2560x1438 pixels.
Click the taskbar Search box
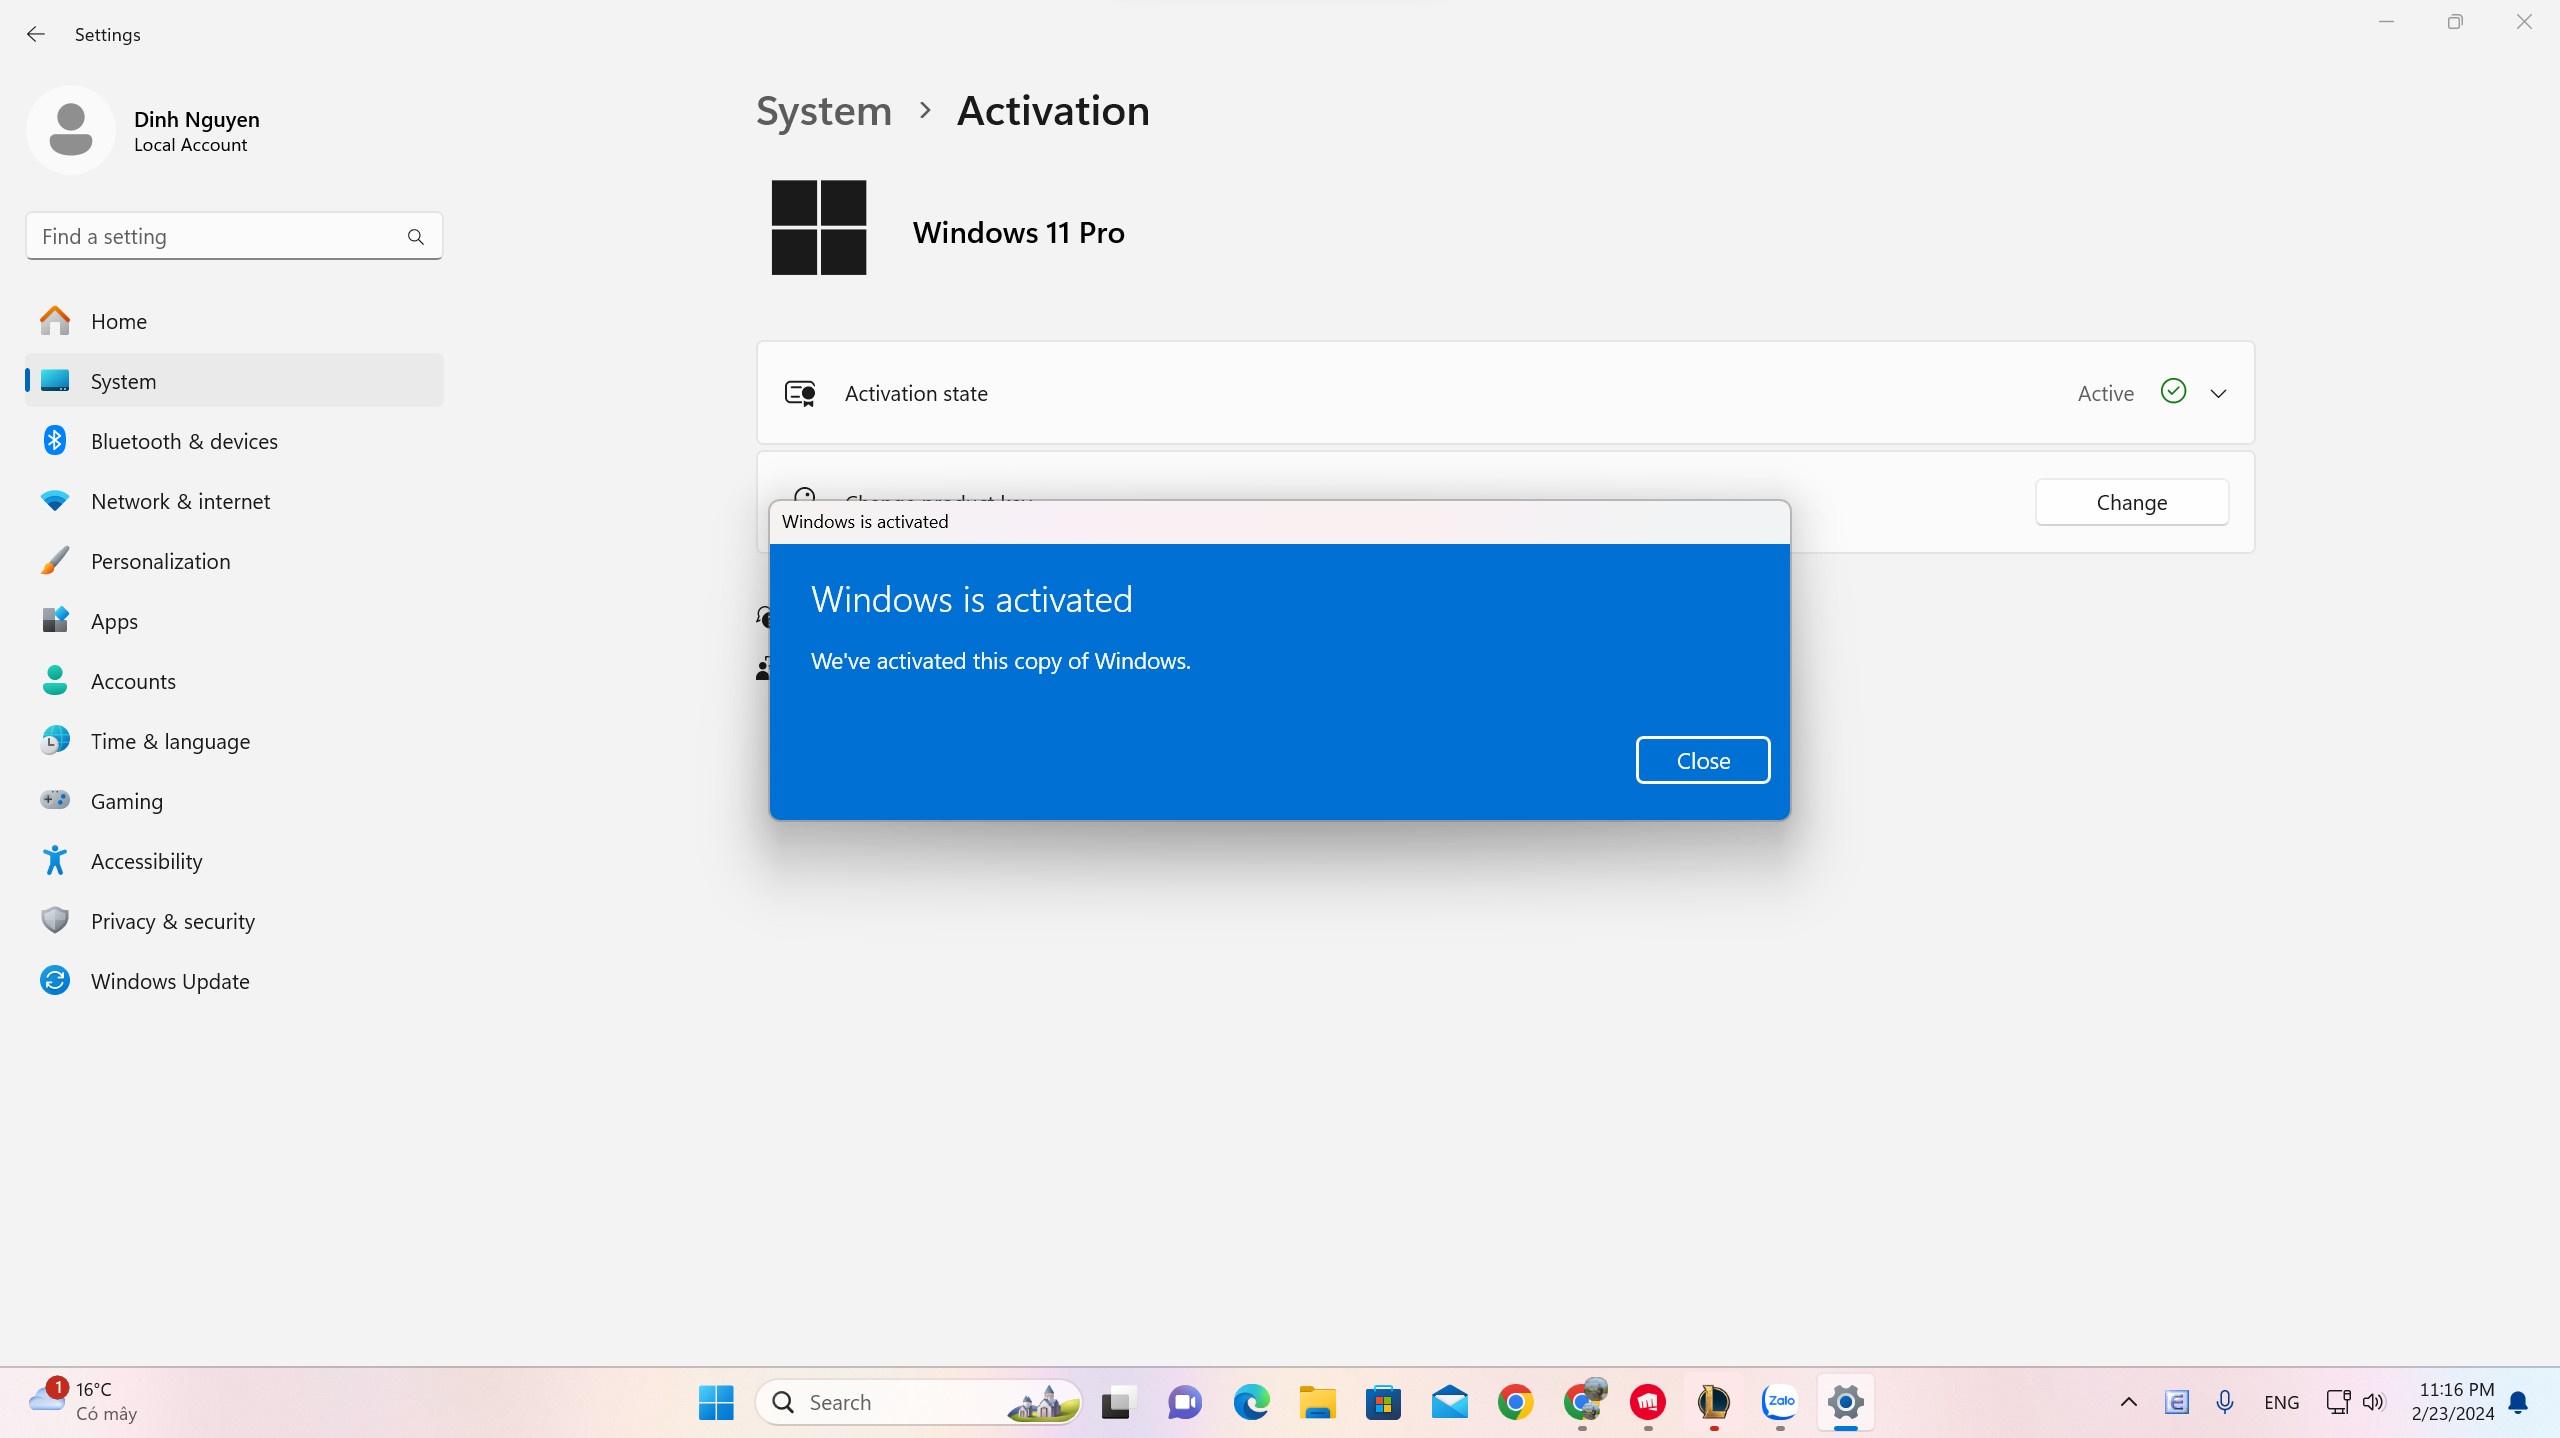918,1402
